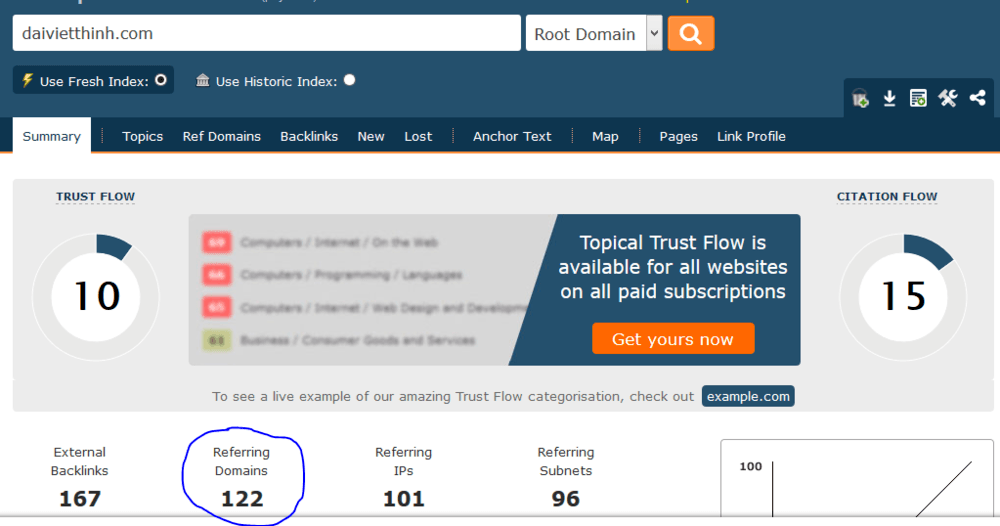Open the Map tab
Viewport: 1000px width, 526px height.
[605, 136]
